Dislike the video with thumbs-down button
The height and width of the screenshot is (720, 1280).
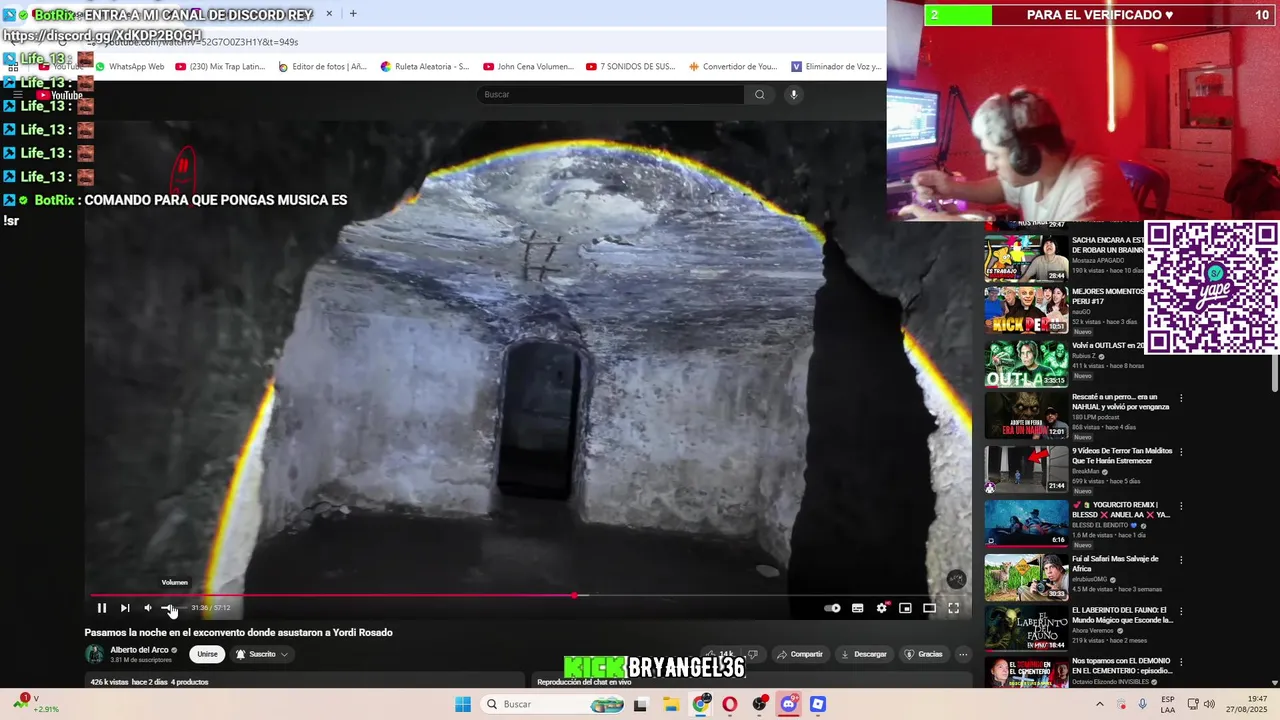pos(754,654)
